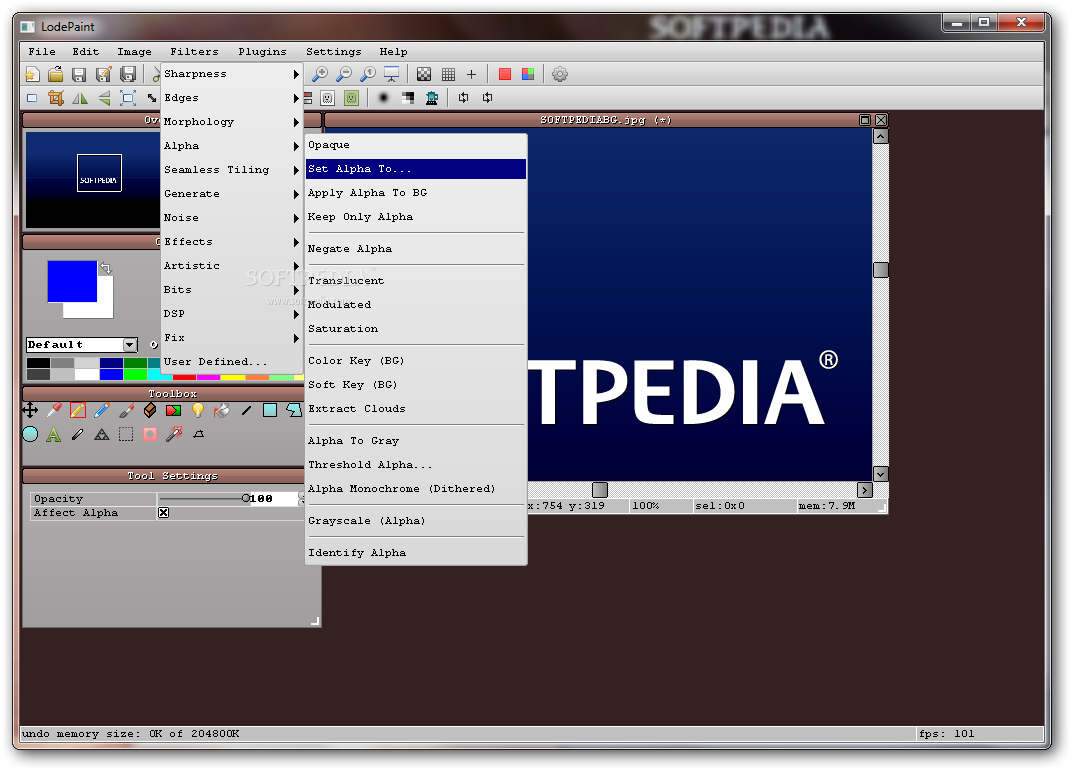The height and width of the screenshot is (770, 1072).
Task: Open options with the gear icon
Action: click(560, 74)
